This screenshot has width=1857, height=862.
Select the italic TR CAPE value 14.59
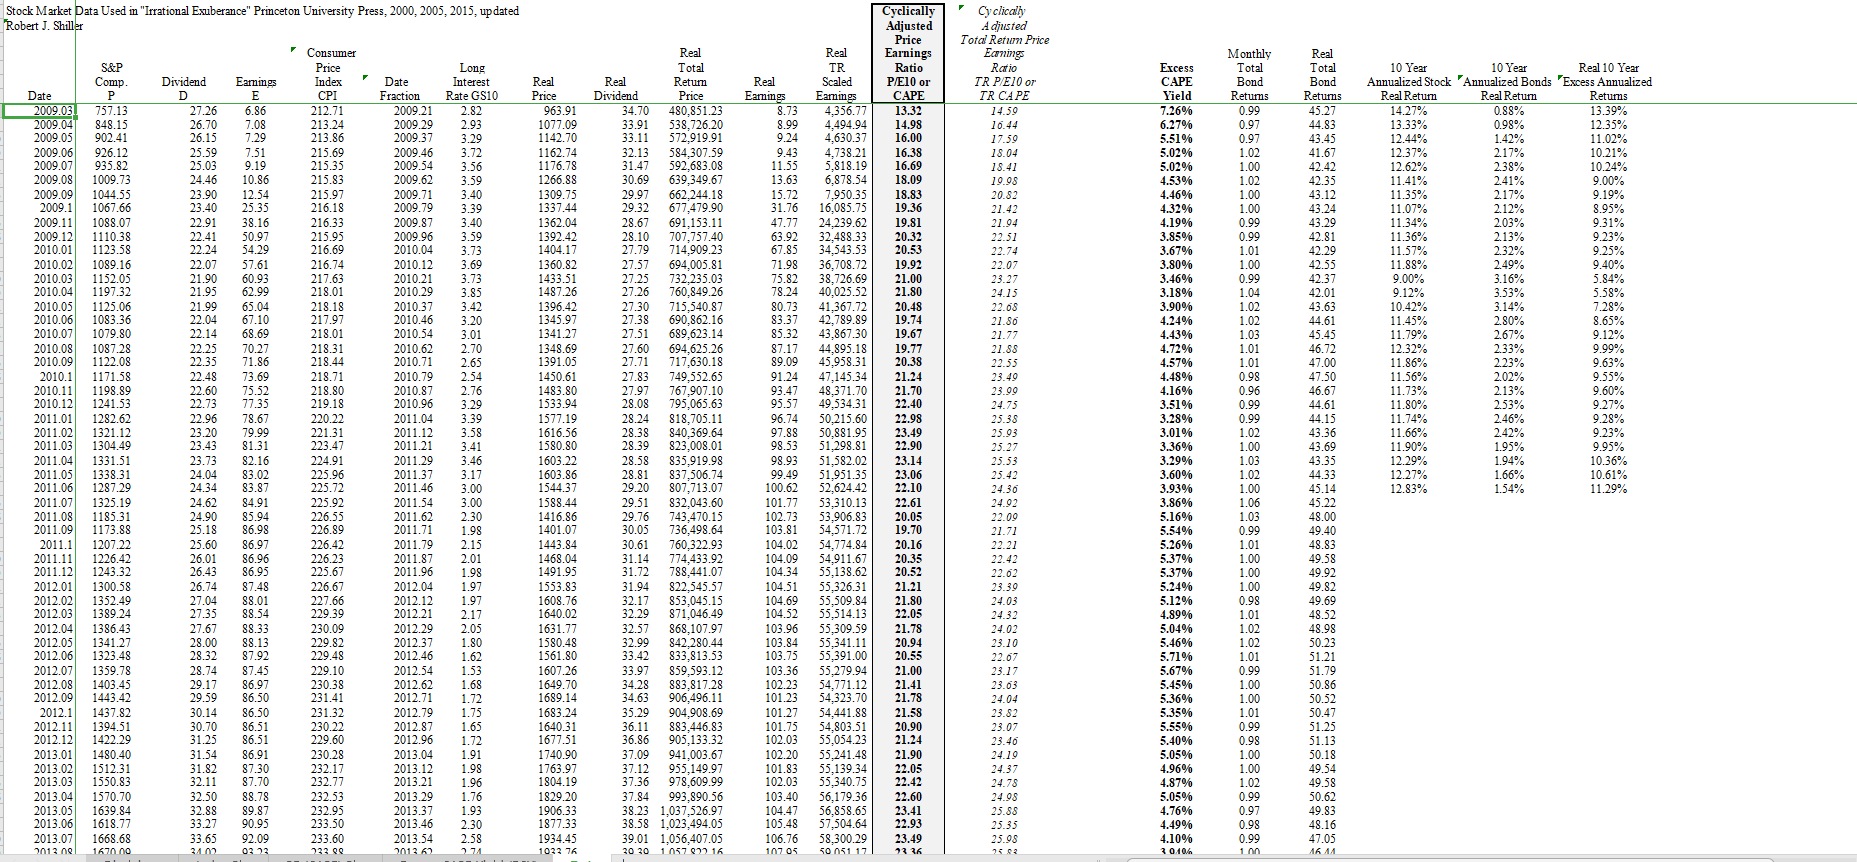(1004, 111)
